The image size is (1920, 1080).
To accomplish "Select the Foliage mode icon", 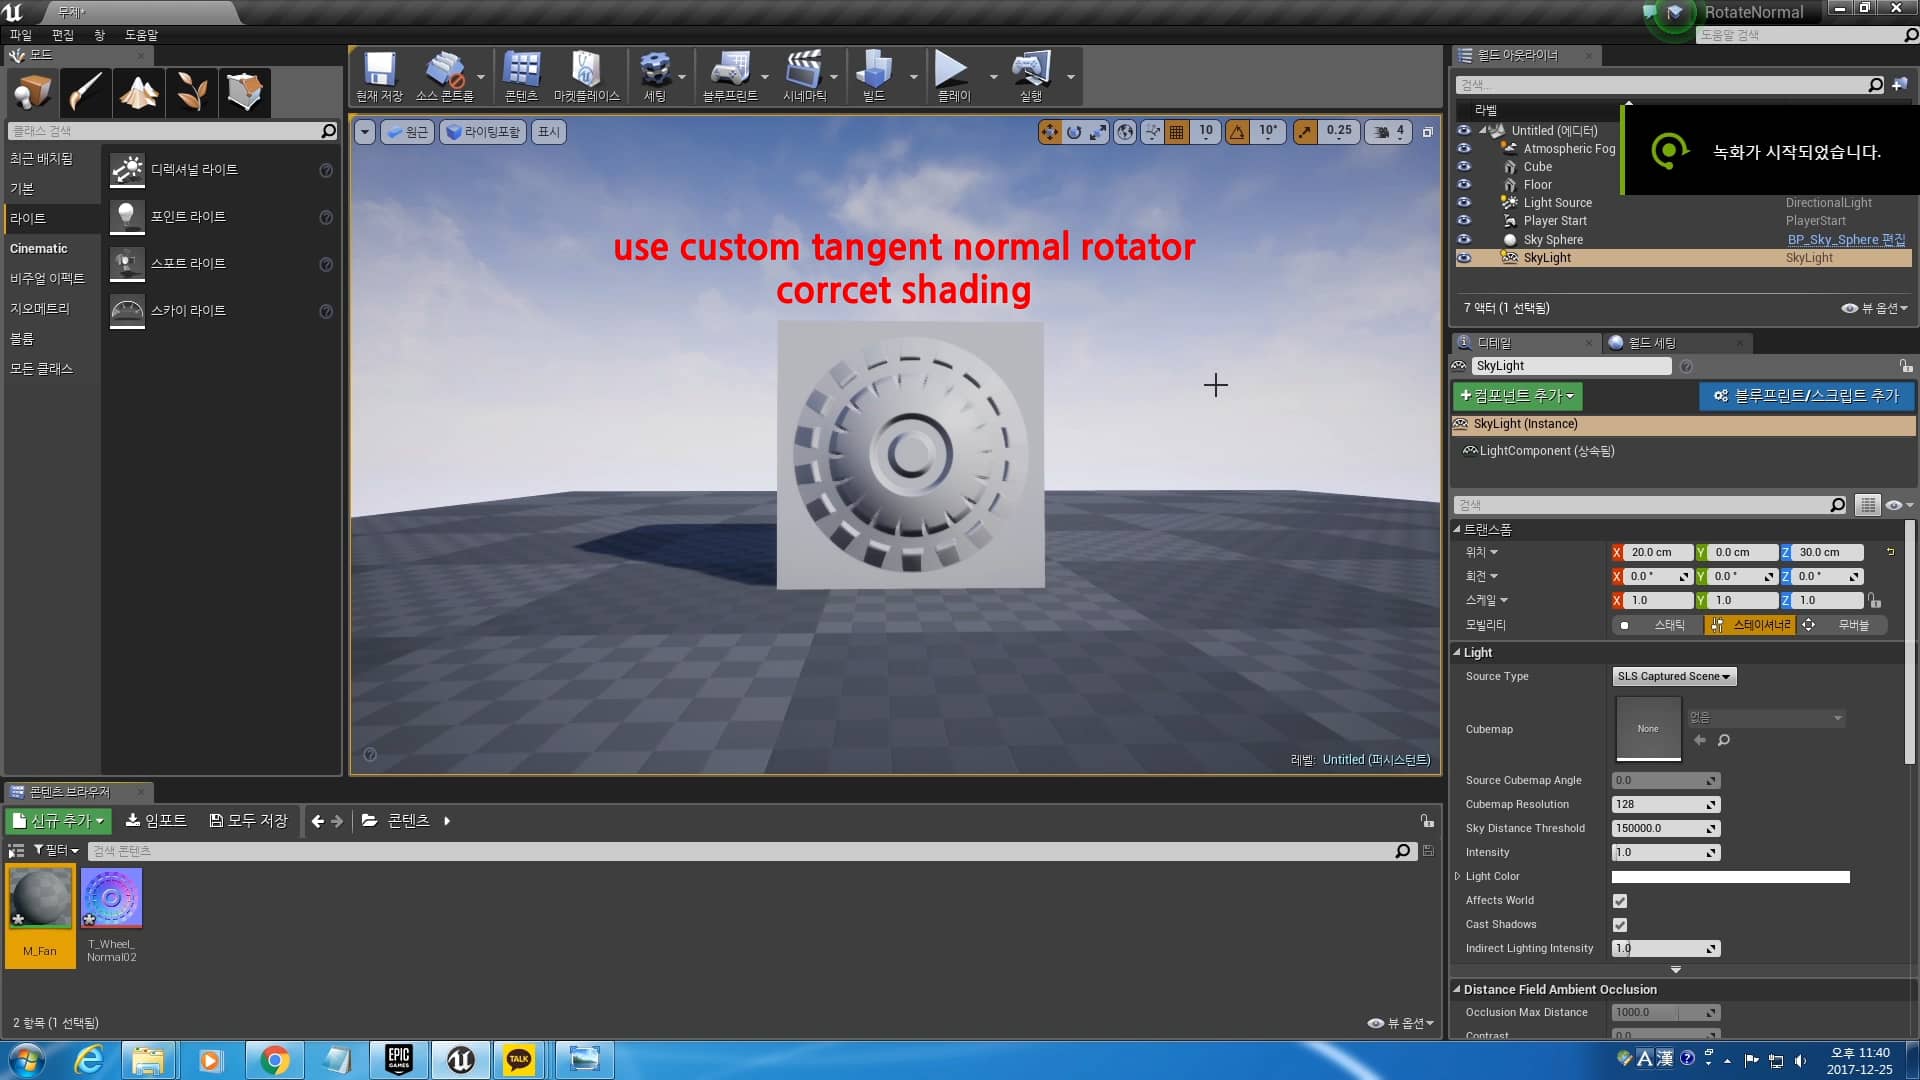I will pyautogui.click(x=191, y=92).
